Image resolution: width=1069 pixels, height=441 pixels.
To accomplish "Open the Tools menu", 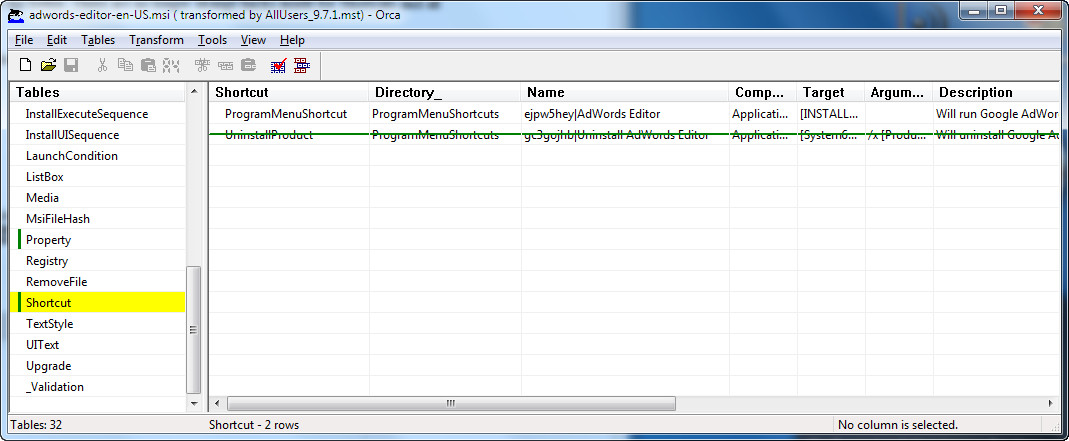I will pyautogui.click(x=212, y=40).
